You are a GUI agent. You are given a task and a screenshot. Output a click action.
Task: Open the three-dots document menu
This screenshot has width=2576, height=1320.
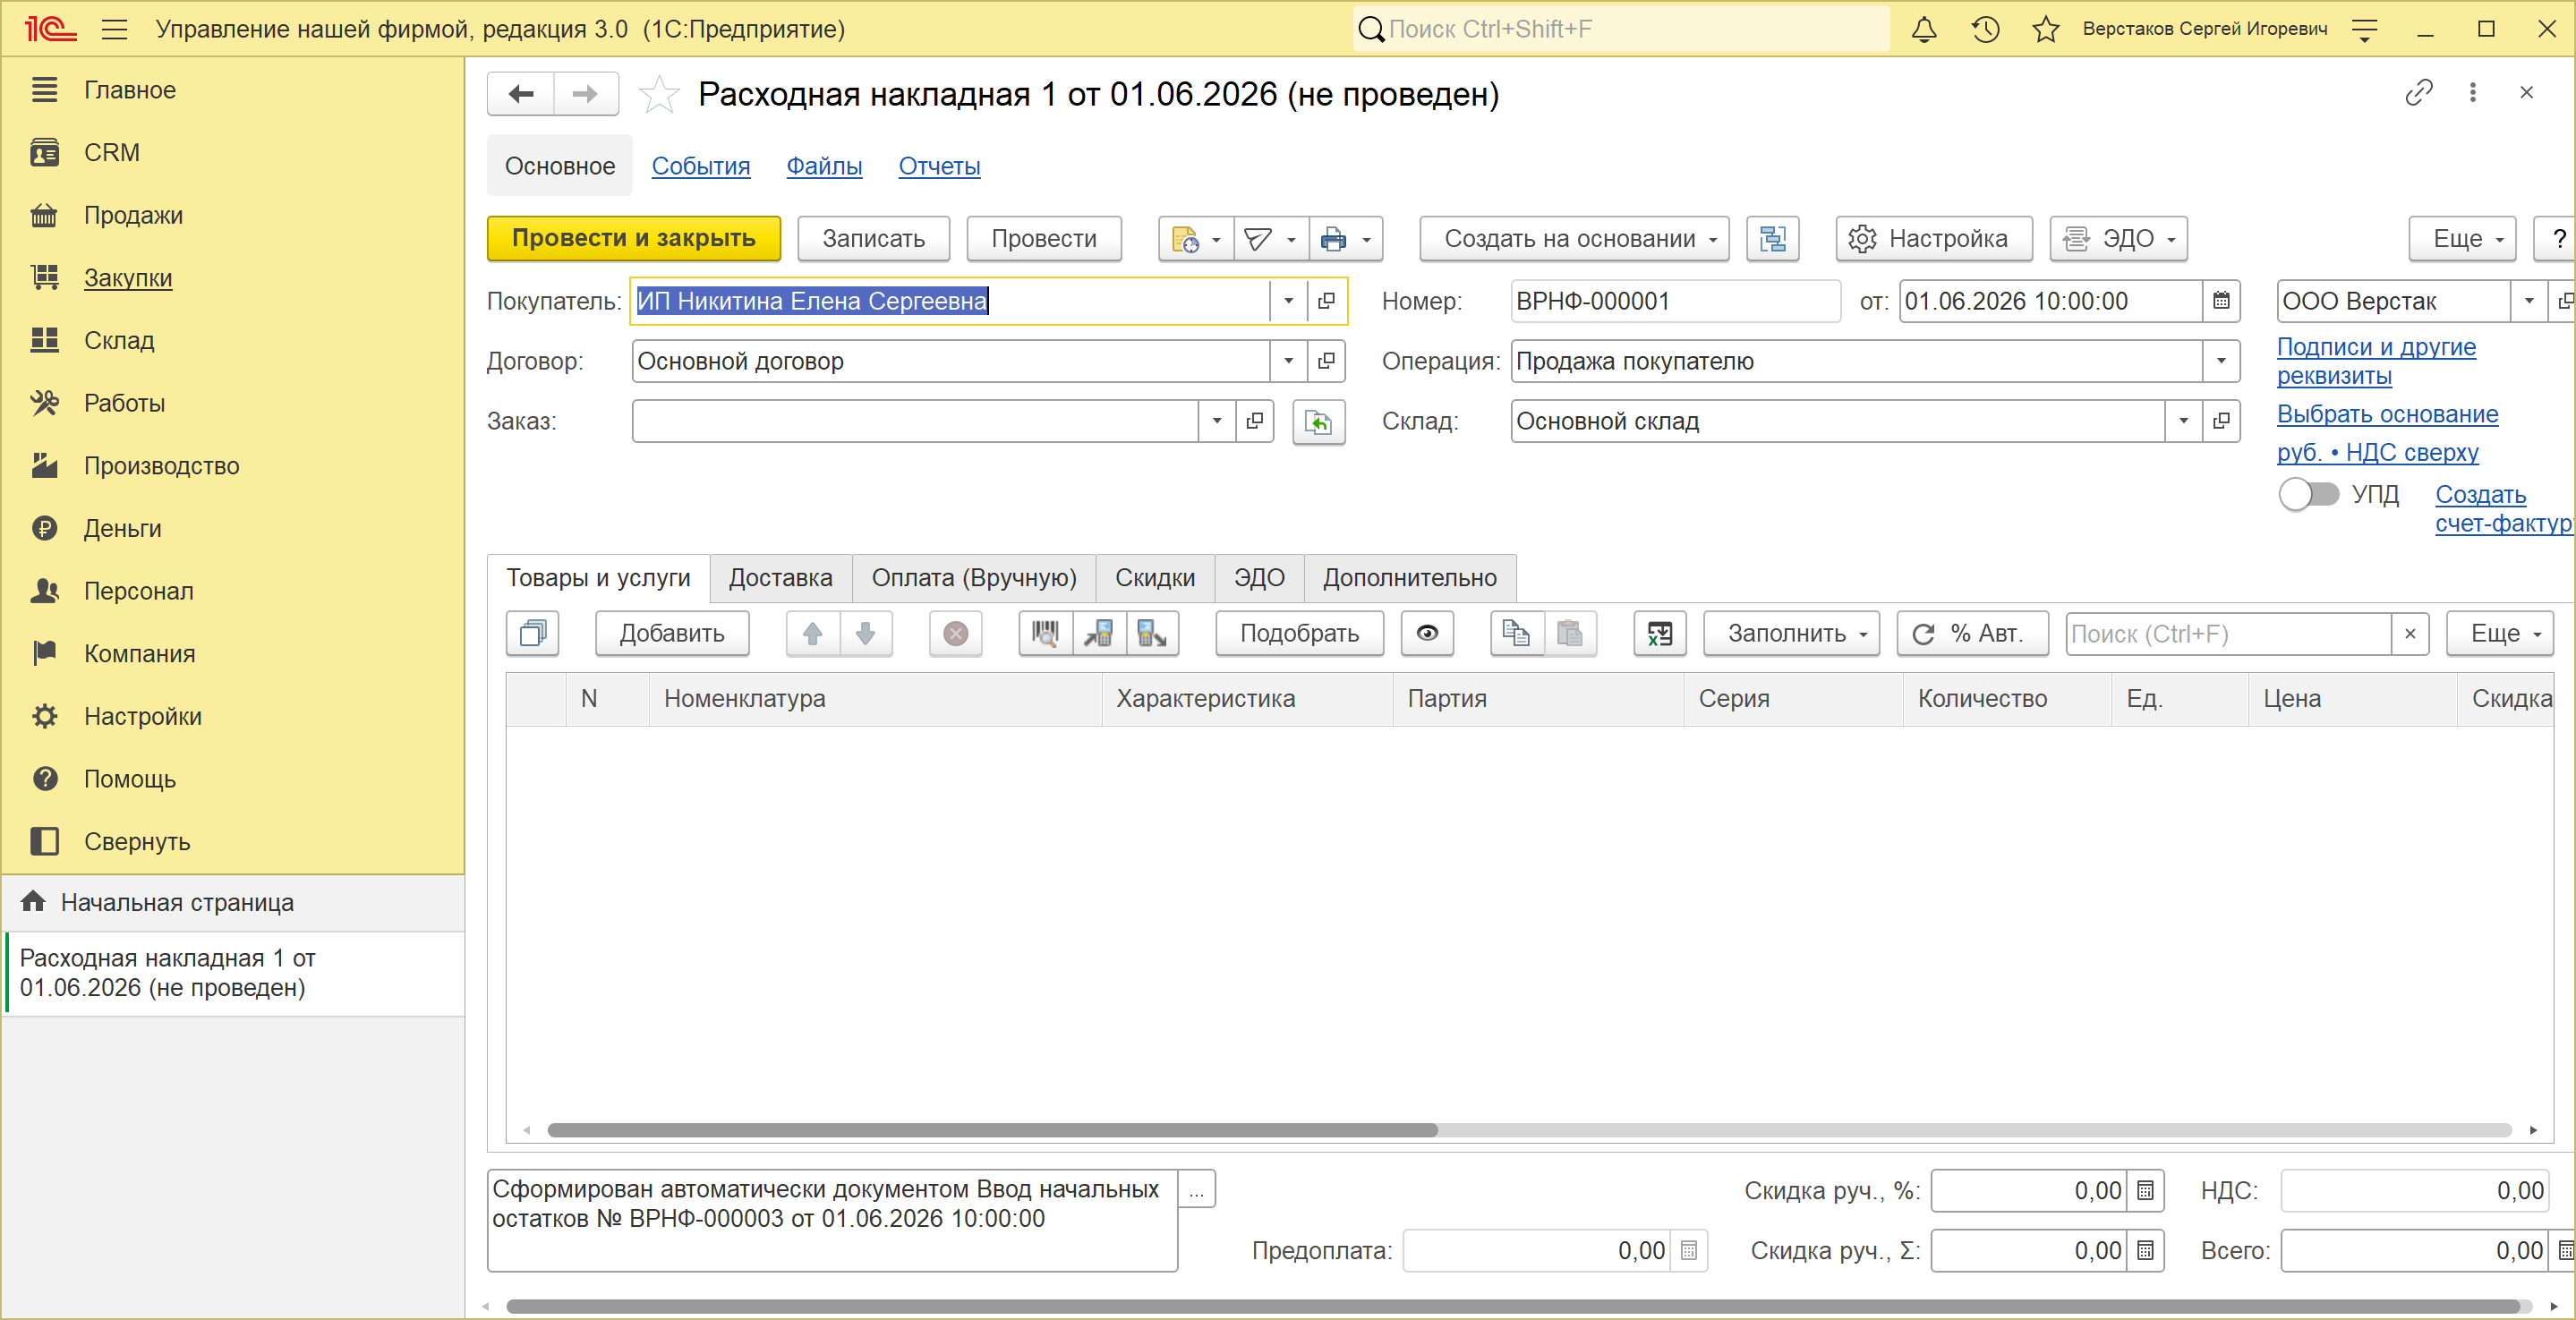pyautogui.click(x=2472, y=93)
